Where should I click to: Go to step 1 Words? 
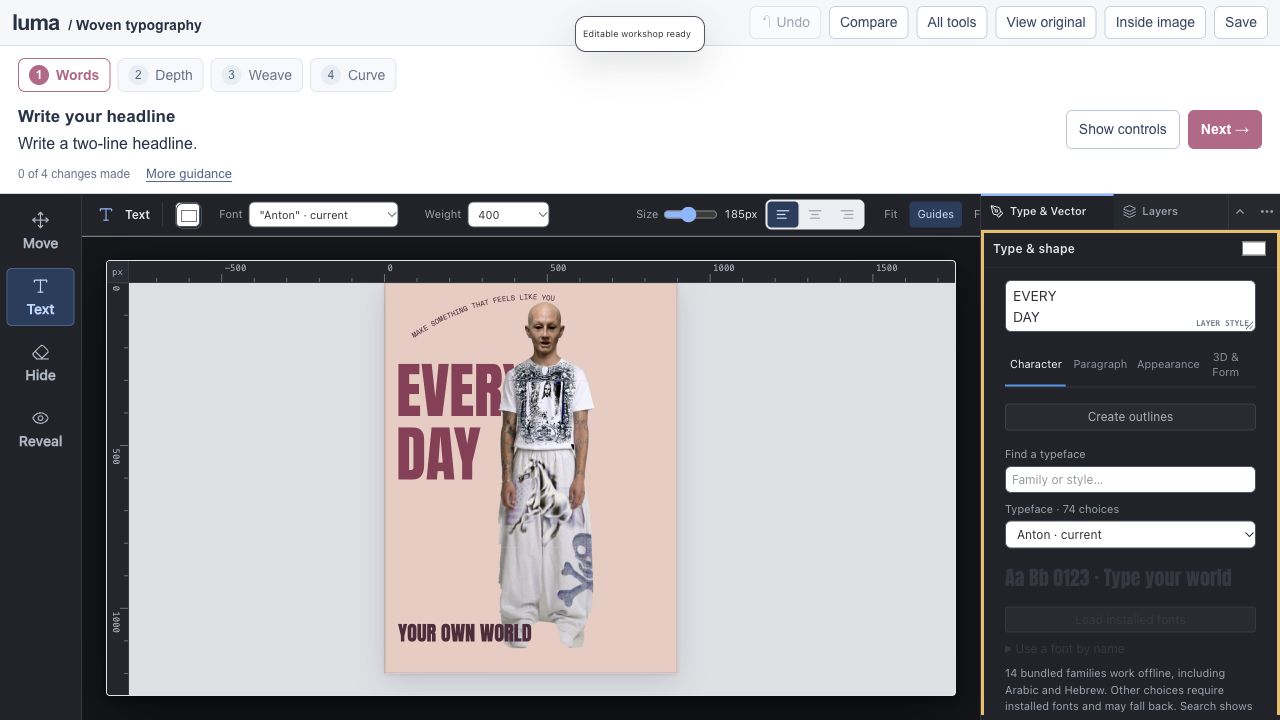coord(64,75)
